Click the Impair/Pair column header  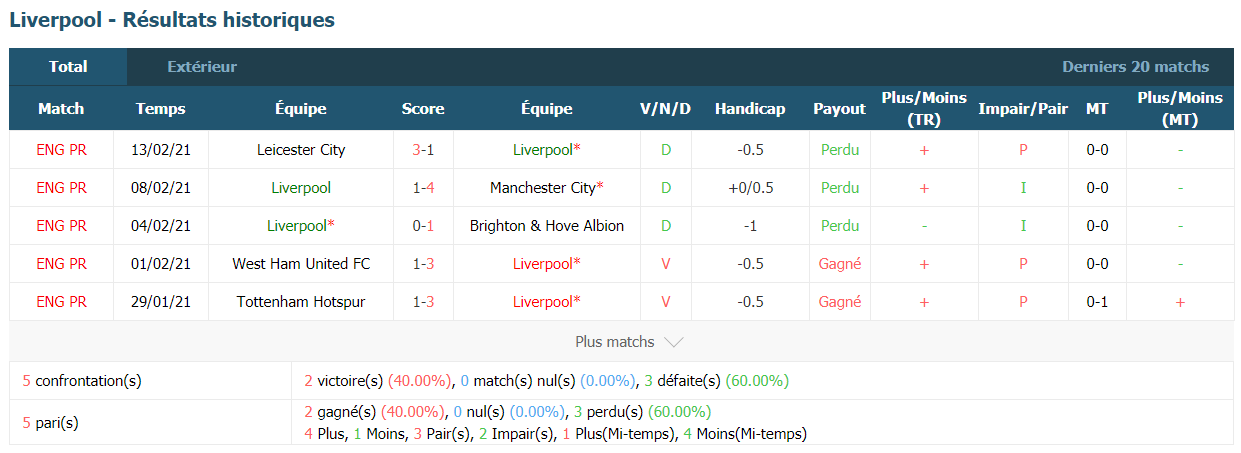pyautogui.click(x=1023, y=109)
